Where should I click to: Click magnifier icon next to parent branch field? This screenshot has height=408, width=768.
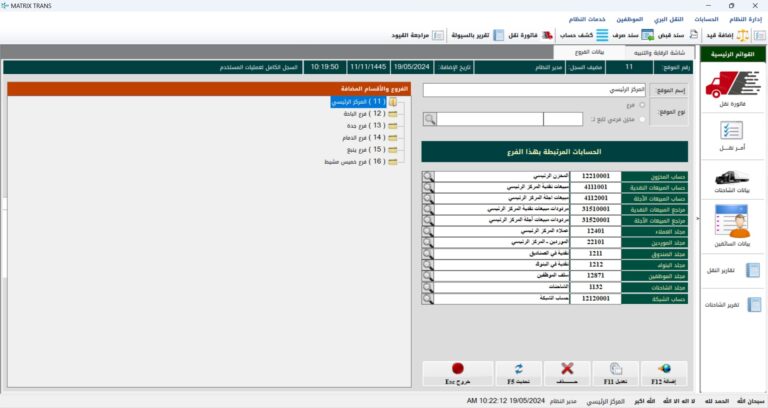coord(429,119)
